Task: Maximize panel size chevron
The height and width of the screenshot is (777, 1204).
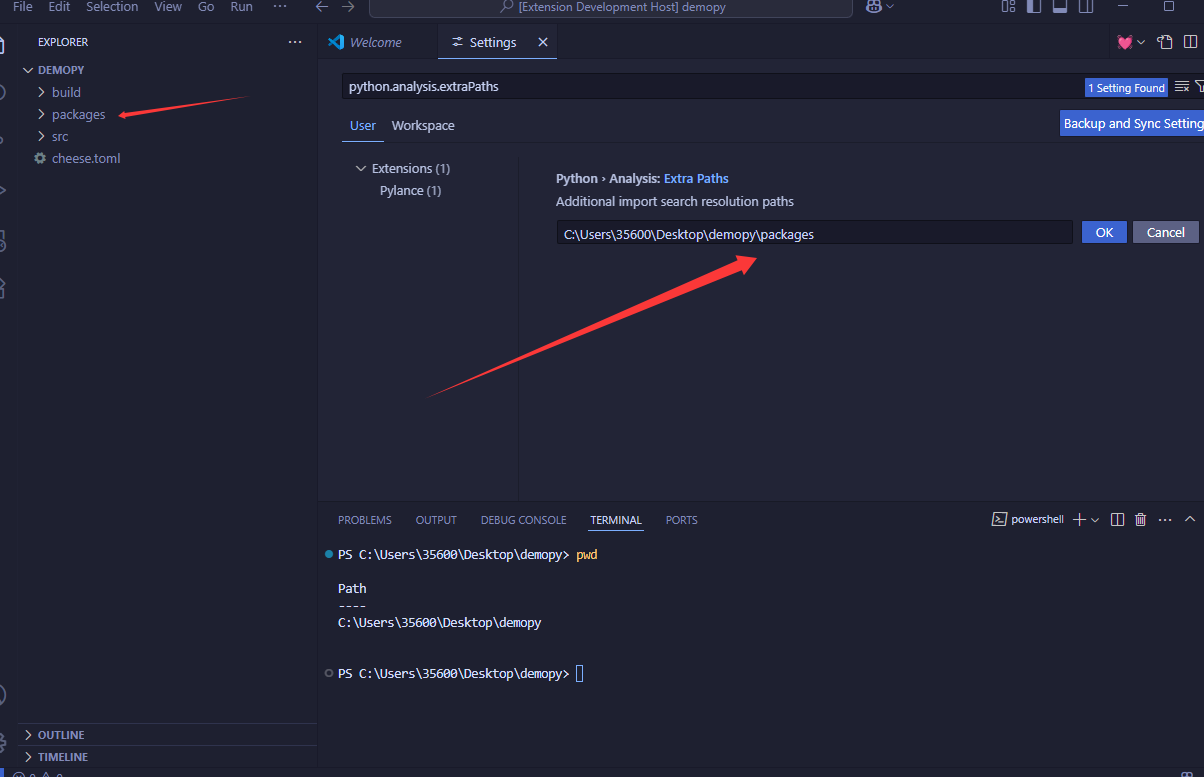Action: (x=1190, y=520)
